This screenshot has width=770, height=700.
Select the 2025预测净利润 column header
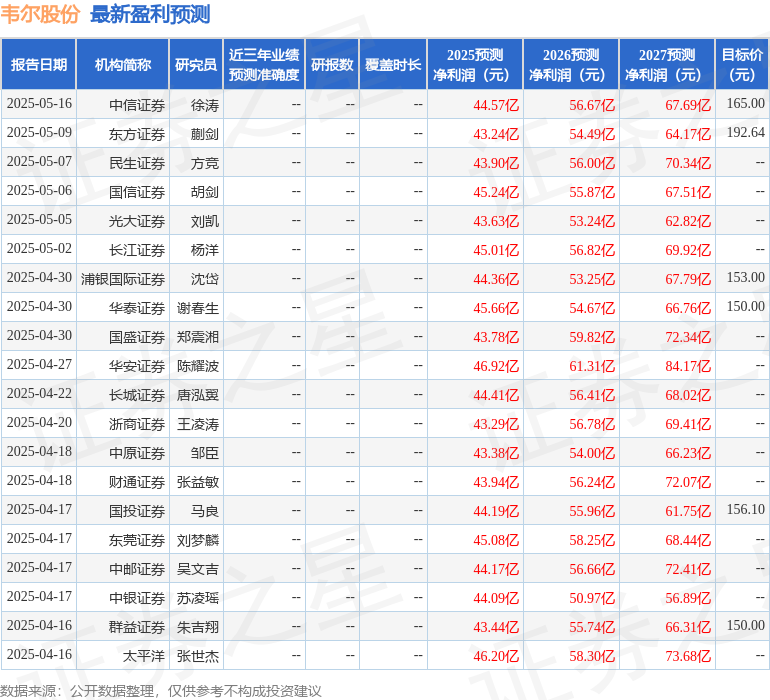pyautogui.click(x=475, y=65)
